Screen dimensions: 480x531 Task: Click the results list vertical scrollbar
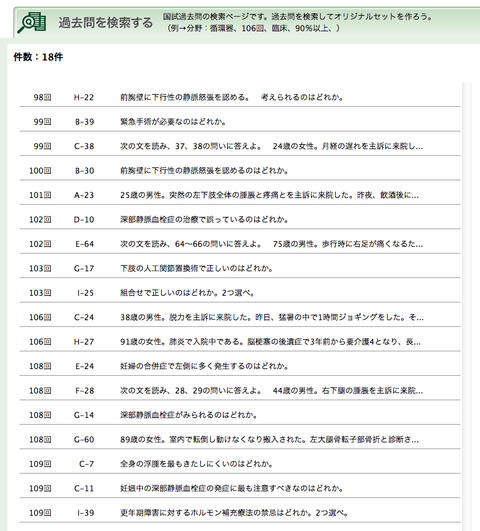[x=466, y=306]
